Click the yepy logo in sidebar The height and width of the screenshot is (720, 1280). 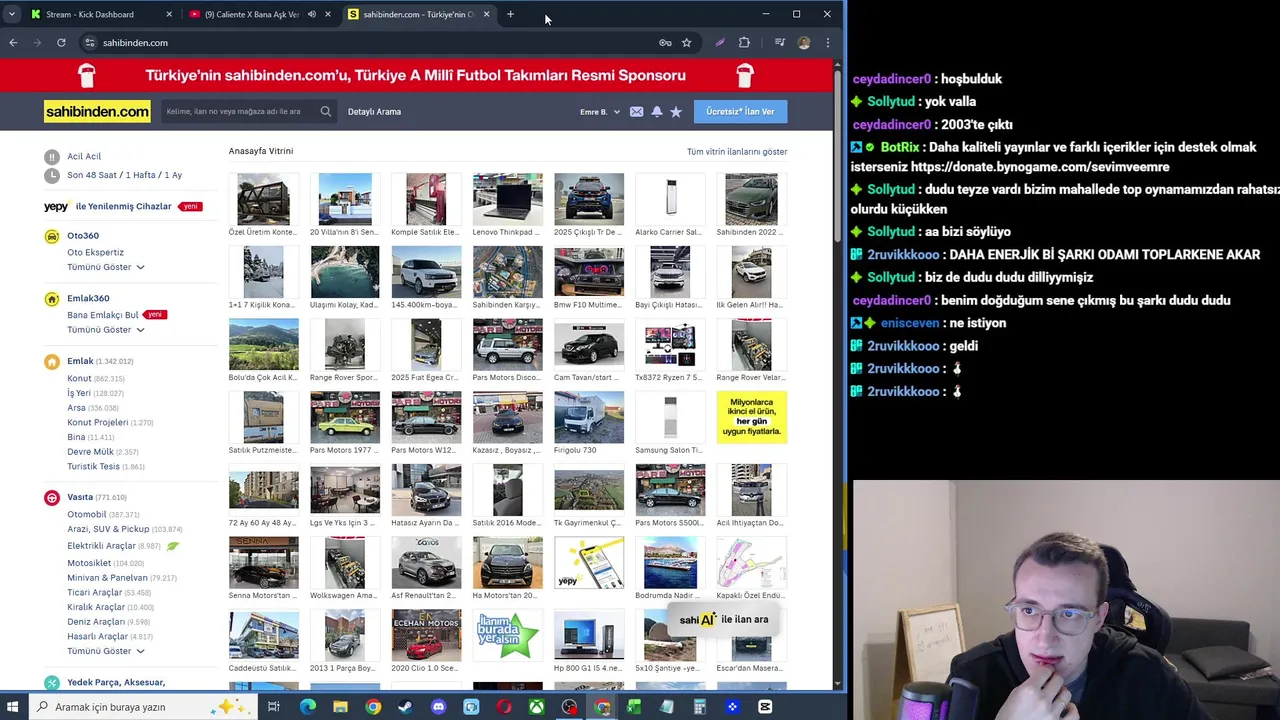coord(56,206)
